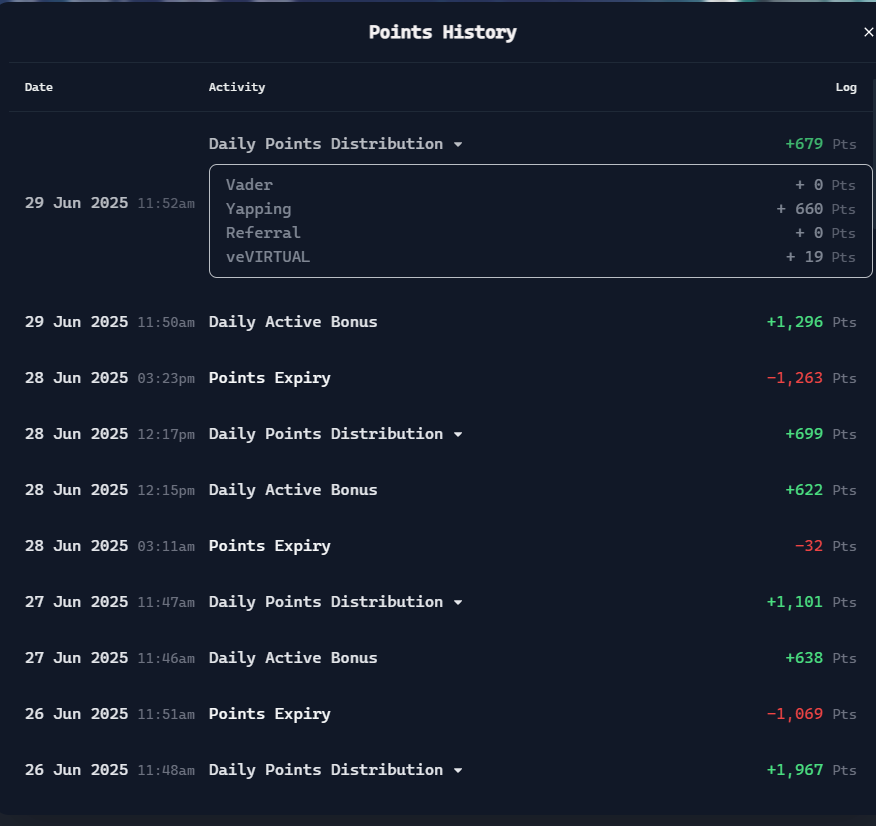This screenshot has height=826, width=876.
Task: Select the Referral breakdown row label
Action: 263,233
